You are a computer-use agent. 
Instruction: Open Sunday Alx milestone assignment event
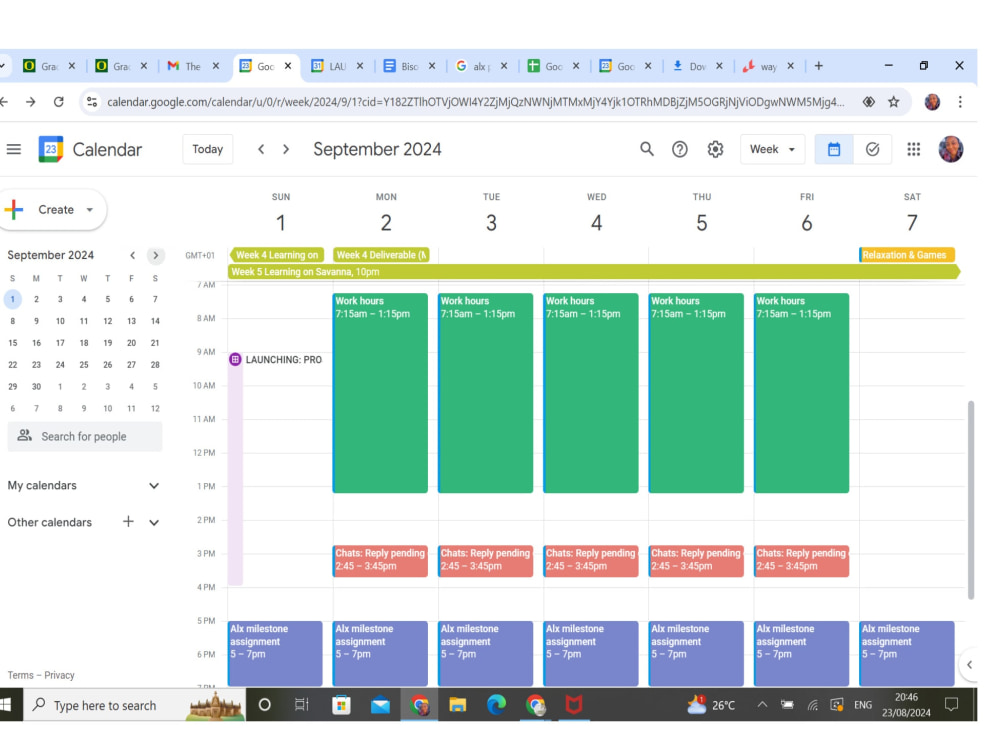pos(275,654)
